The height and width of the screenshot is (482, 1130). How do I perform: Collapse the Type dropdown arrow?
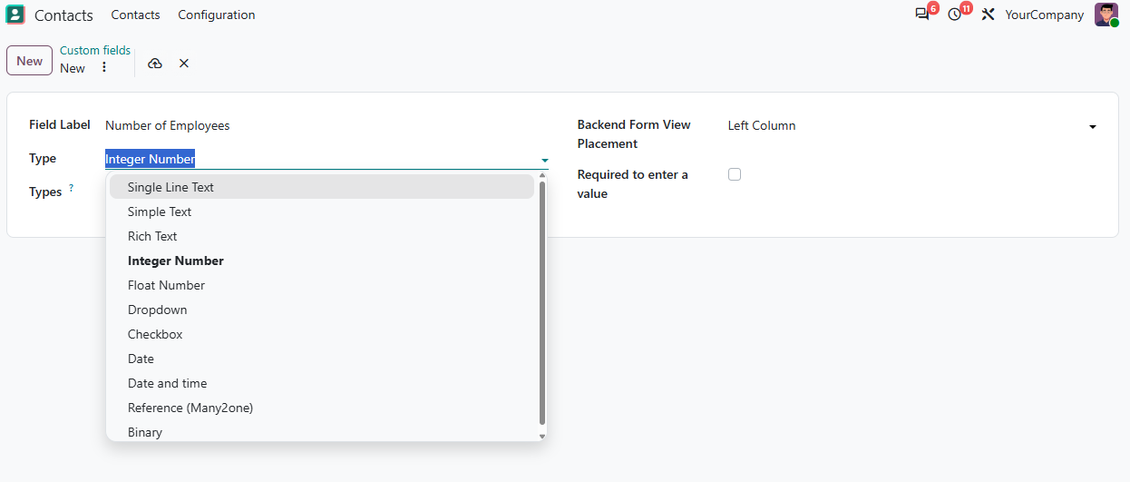(545, 160)
